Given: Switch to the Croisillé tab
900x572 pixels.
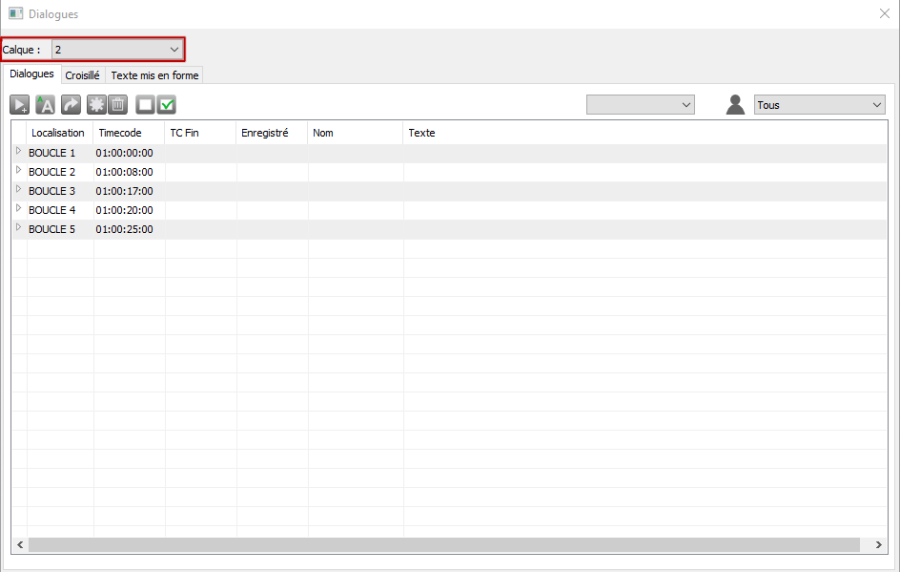Looking at the screenshot, I should pyautogui.click(x=82, y=75).
